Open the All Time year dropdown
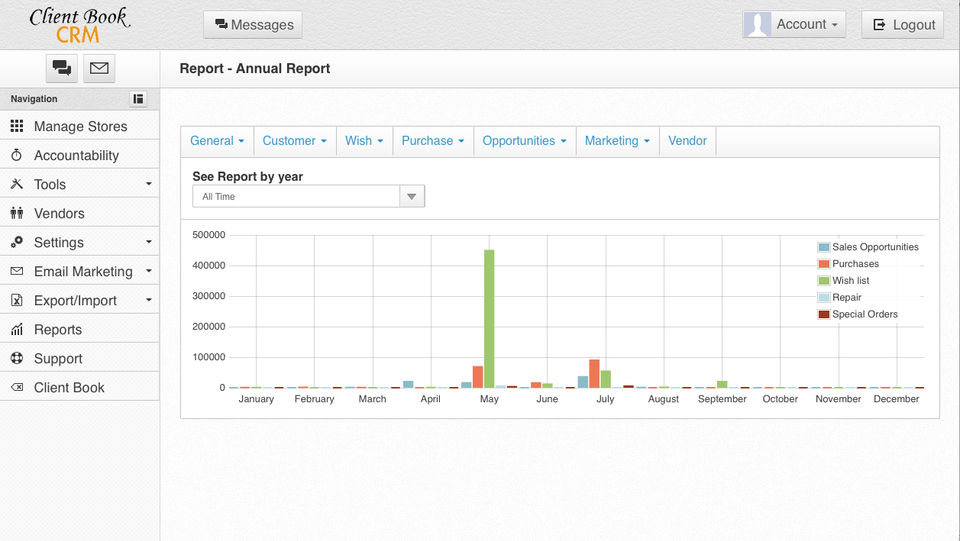The height and width of the screenshot is (541, 960). [x=308, y=197]
